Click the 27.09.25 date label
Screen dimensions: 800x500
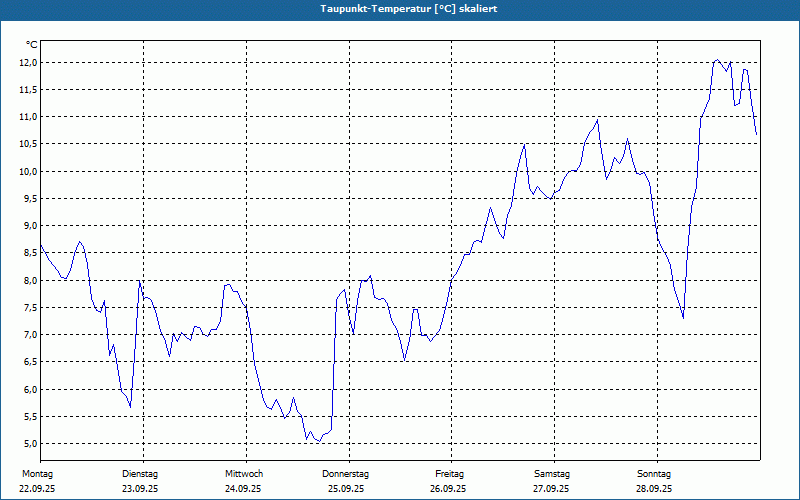[551, 489]
